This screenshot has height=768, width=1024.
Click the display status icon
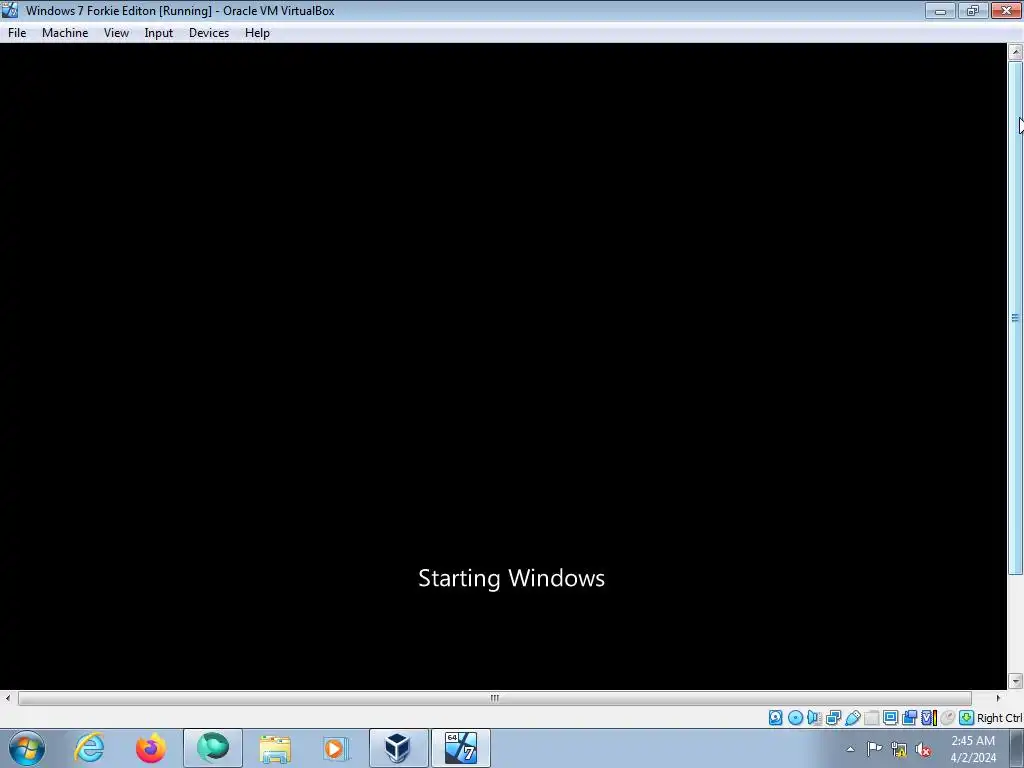890,718
